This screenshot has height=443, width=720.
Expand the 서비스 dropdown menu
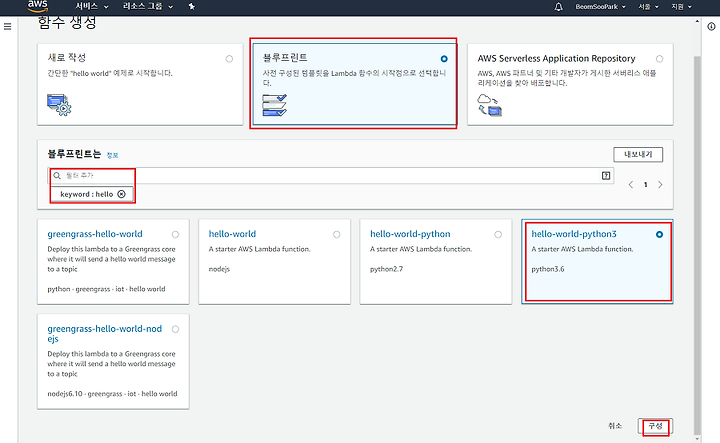[92, 6]
